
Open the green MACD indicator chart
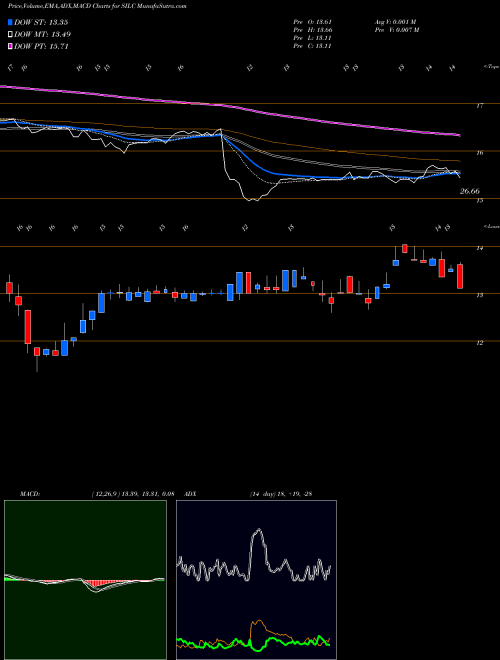85,580
